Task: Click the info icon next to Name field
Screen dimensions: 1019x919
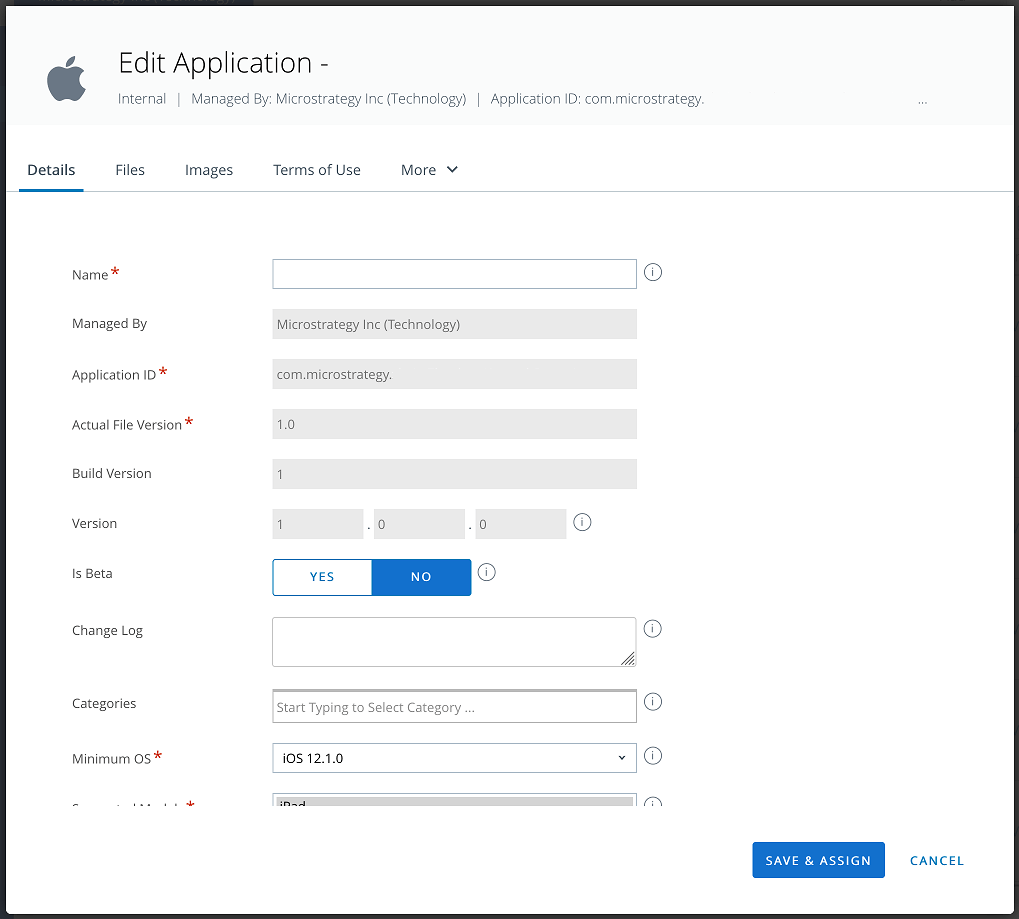Action: tap(652, 272)
